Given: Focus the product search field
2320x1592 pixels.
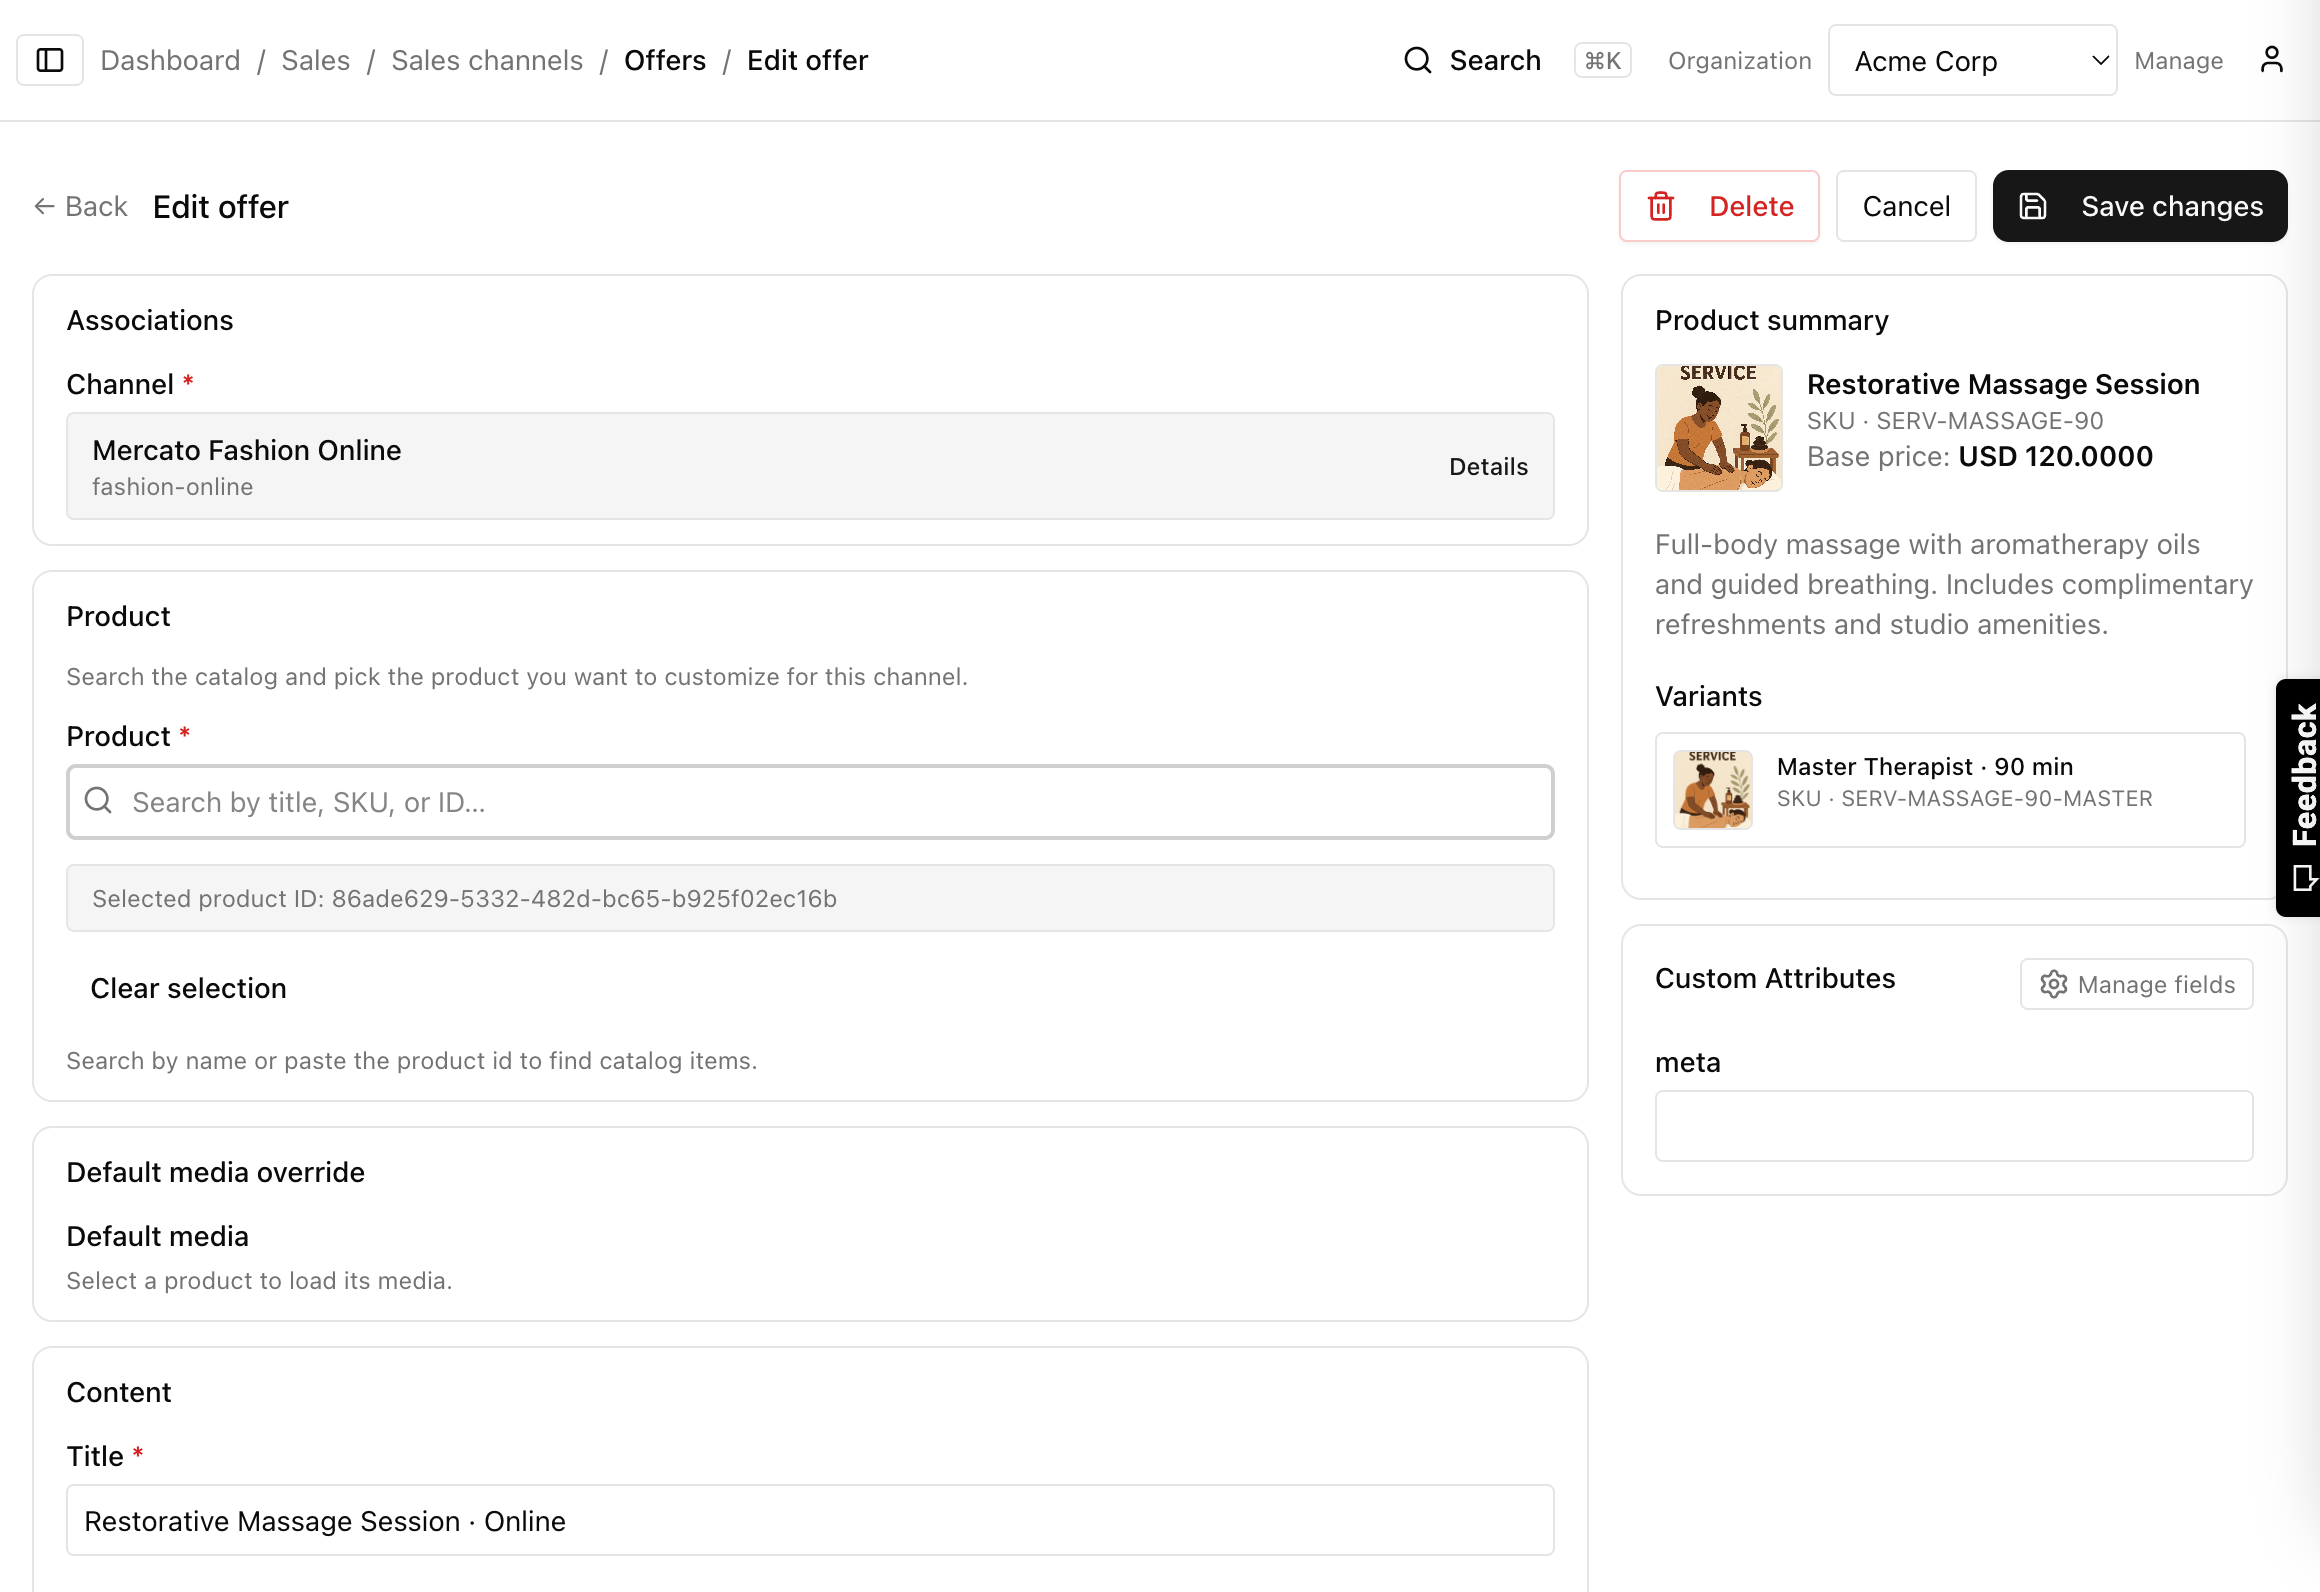Looking at the screenshot, I should point(809,802).
